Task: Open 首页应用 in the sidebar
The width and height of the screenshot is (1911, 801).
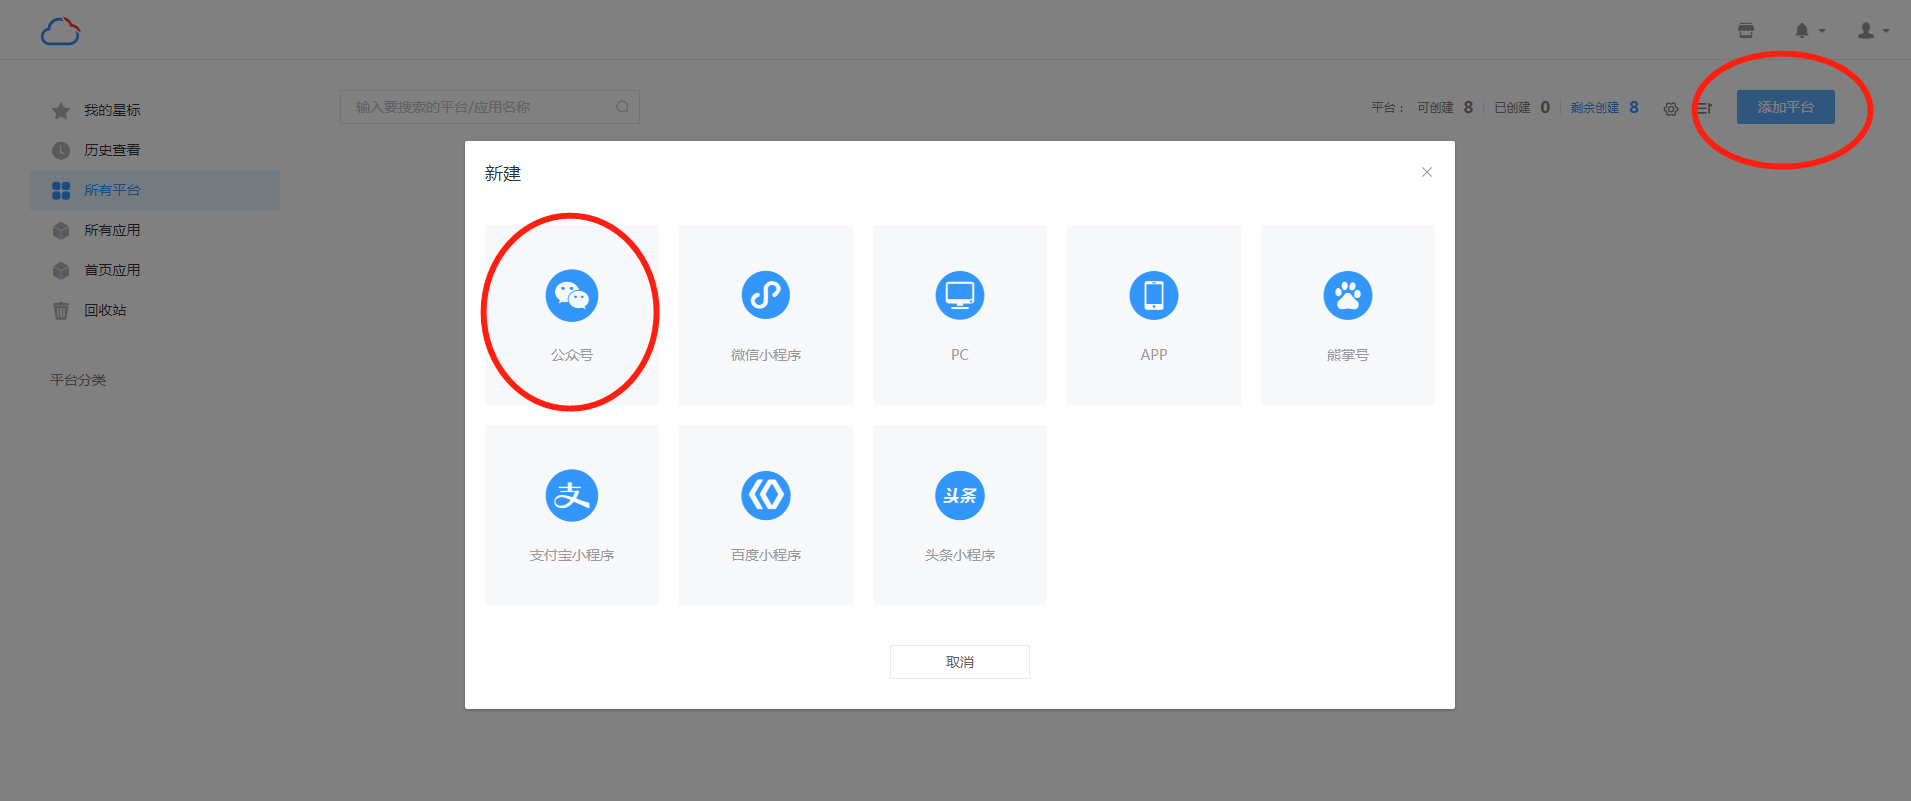Action: 155,270
